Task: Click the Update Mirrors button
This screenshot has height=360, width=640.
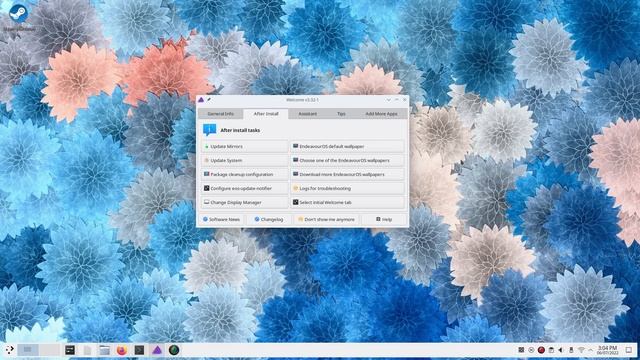Action: pos(244,146)
